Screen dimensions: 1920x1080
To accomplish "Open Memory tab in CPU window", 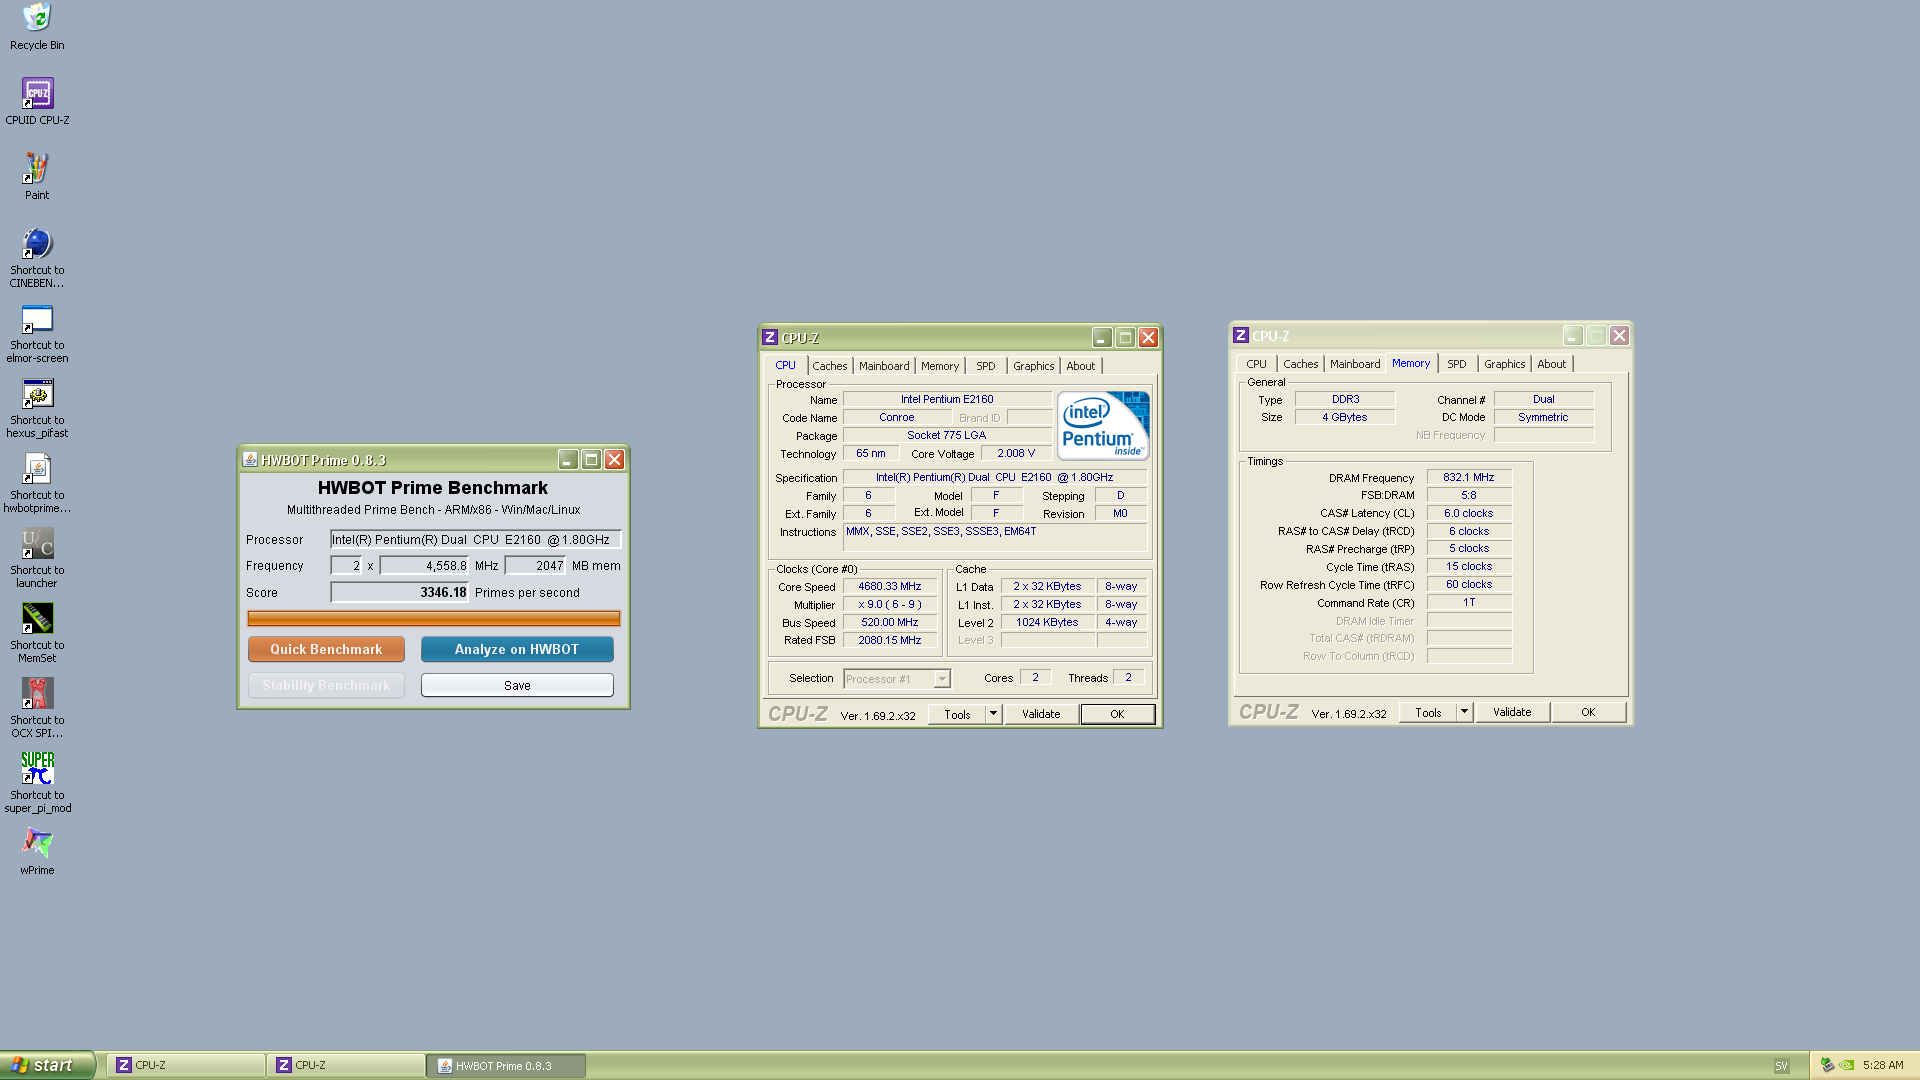I will point(940,366).
